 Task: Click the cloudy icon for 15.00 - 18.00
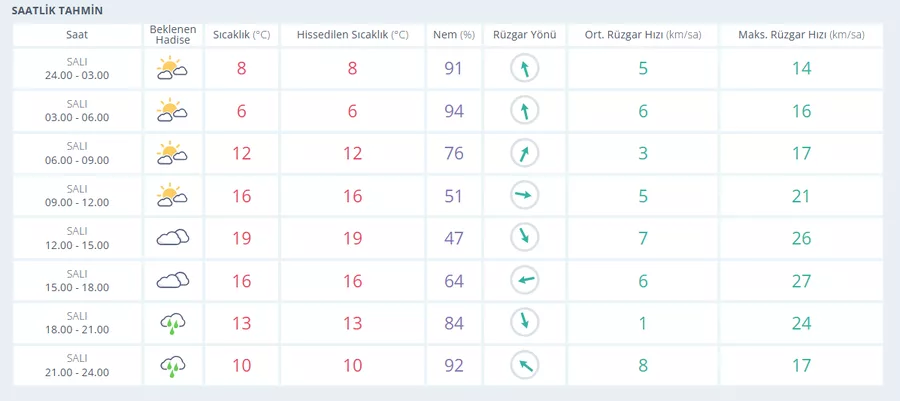click(173, 280)
